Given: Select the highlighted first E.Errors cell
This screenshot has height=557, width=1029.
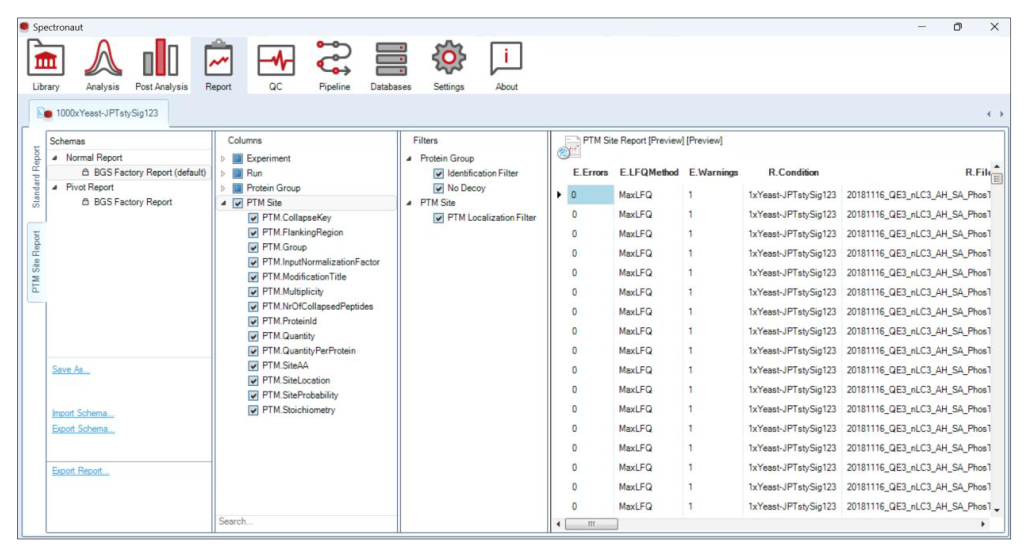Looking at the screenshot, I should click(590, 195).
